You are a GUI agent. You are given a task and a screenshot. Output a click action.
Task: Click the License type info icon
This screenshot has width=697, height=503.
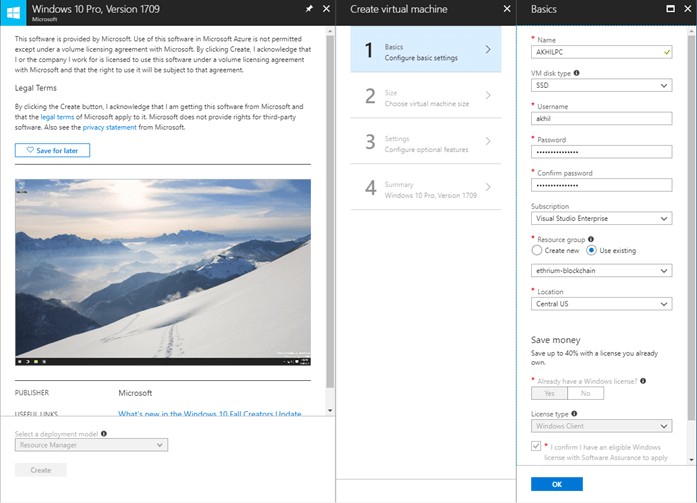[x=574, y=413]
